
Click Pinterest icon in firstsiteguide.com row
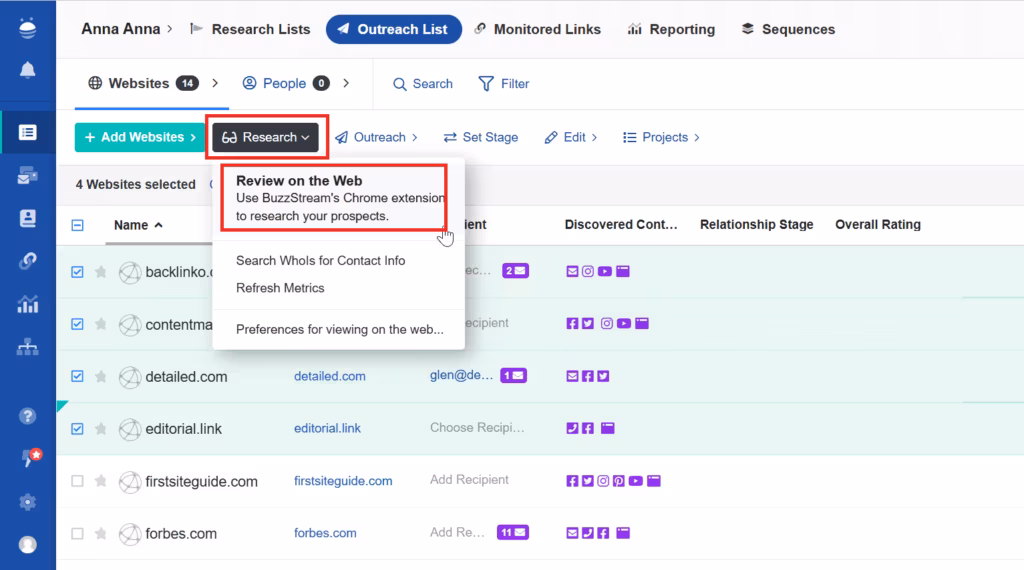pyautogui.click(x=618, y=481)
